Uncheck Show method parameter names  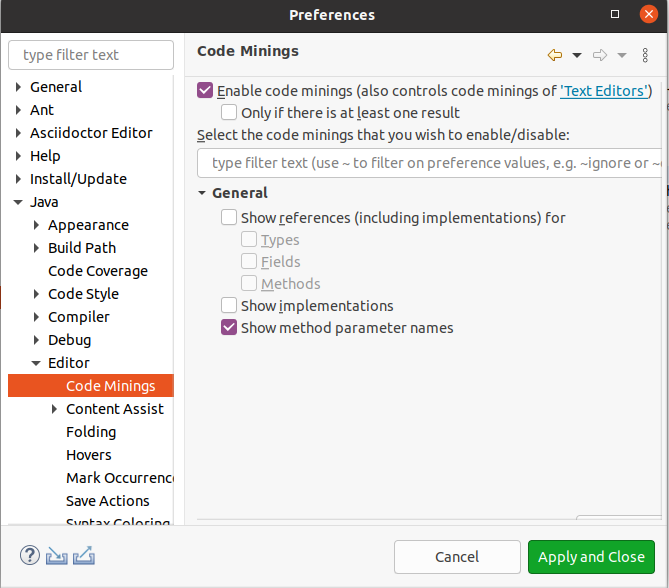coord(229,327)
